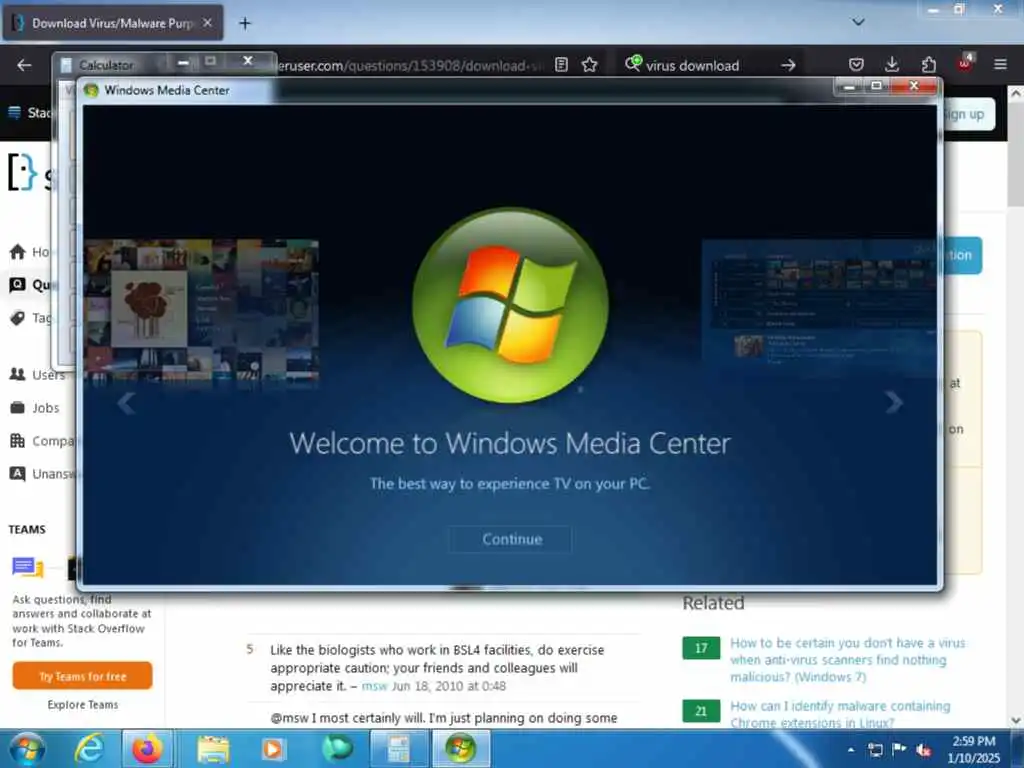Click the Windows Media Center orb logo
The image size is (1024, 768).
click(511, 306)
